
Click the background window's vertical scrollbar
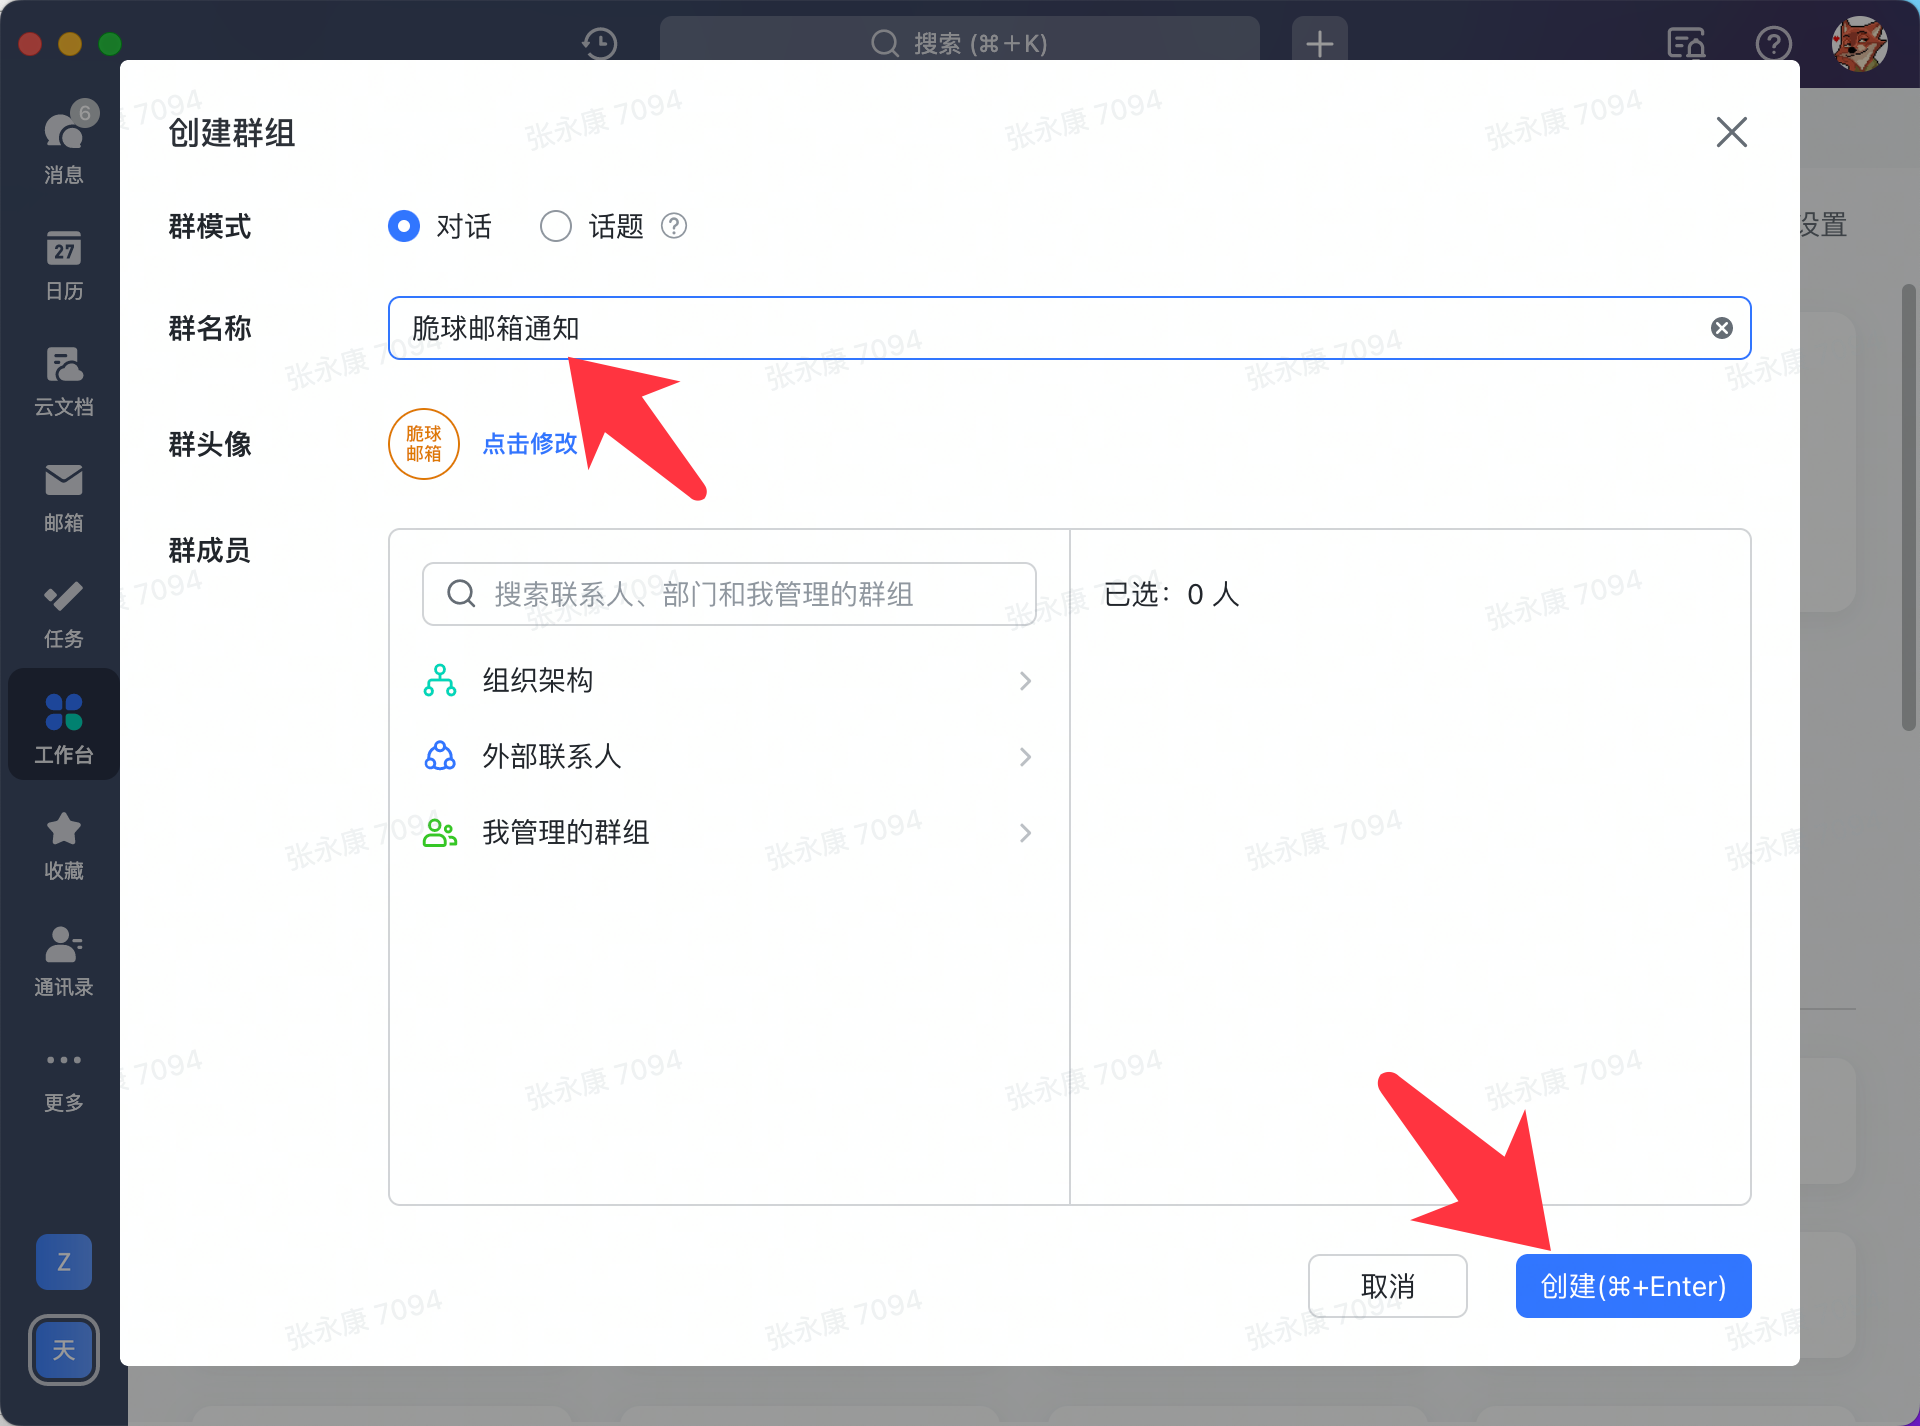pyautogui.click(x=1909, y=508)
